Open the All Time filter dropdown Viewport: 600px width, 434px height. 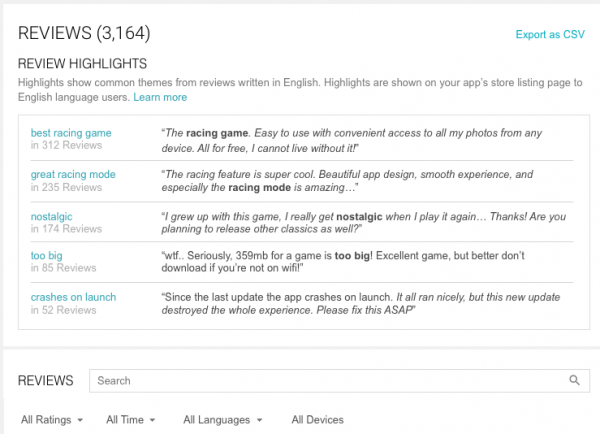pyautogui.click(x=131, y=420)
